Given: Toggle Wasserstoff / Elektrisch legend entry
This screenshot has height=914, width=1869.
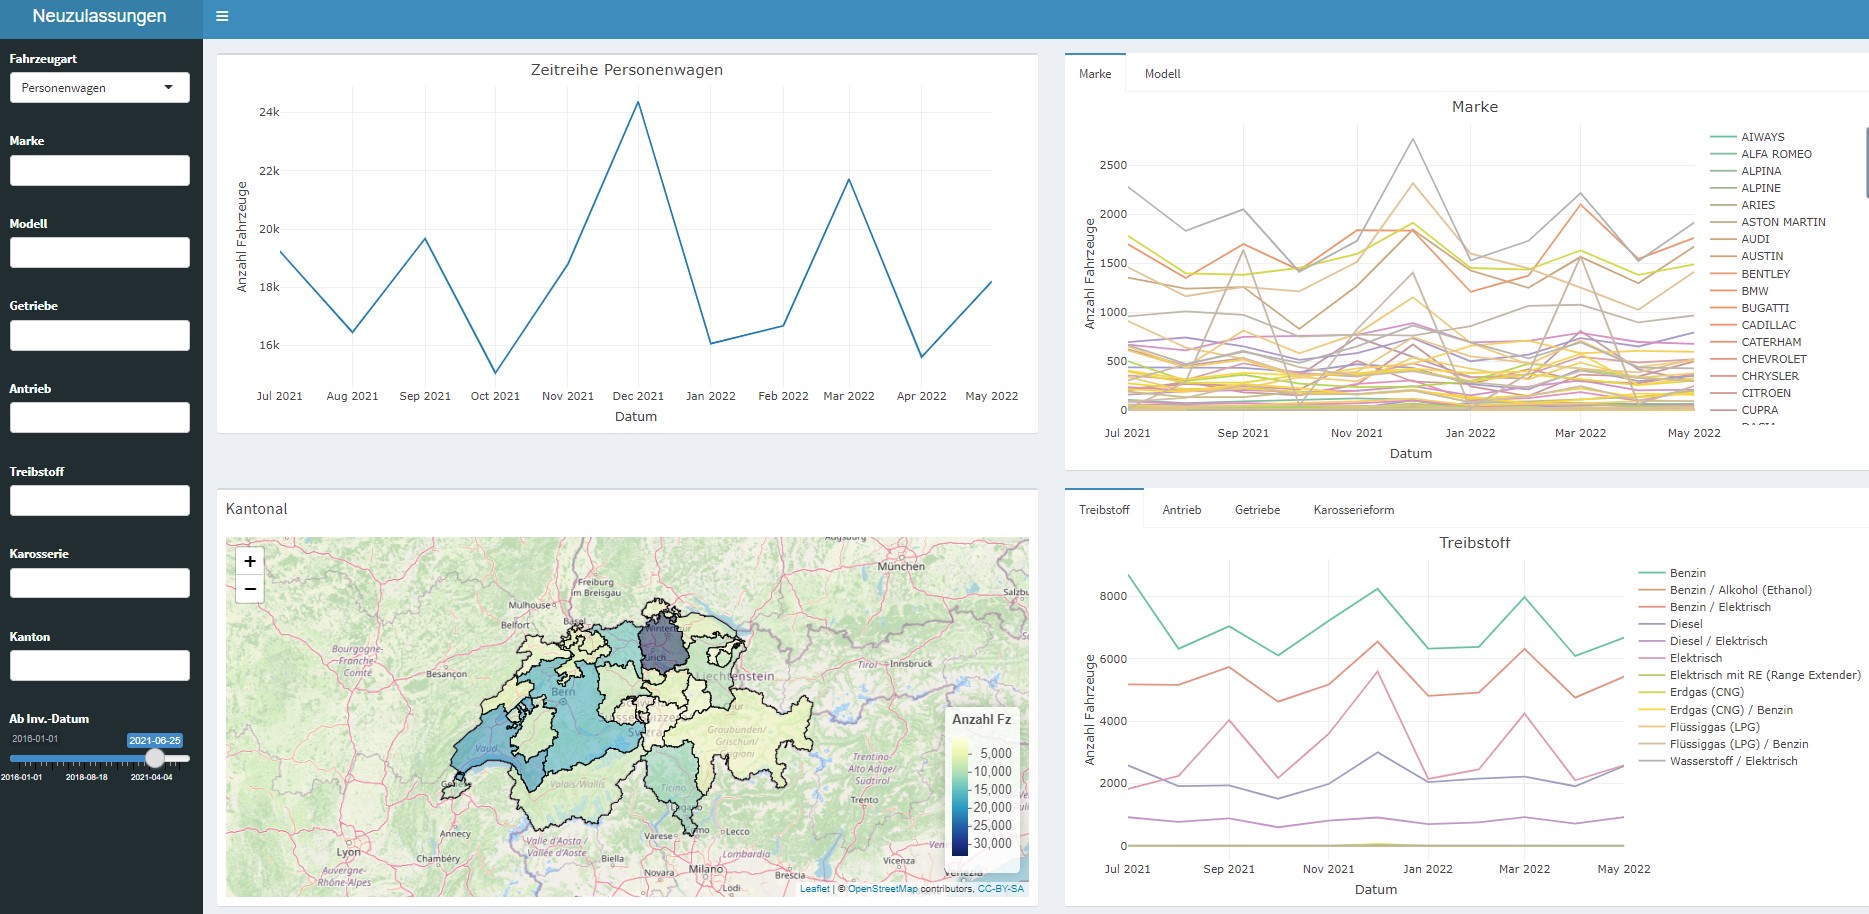Looking at the screenshot, I should [1733, 761].
